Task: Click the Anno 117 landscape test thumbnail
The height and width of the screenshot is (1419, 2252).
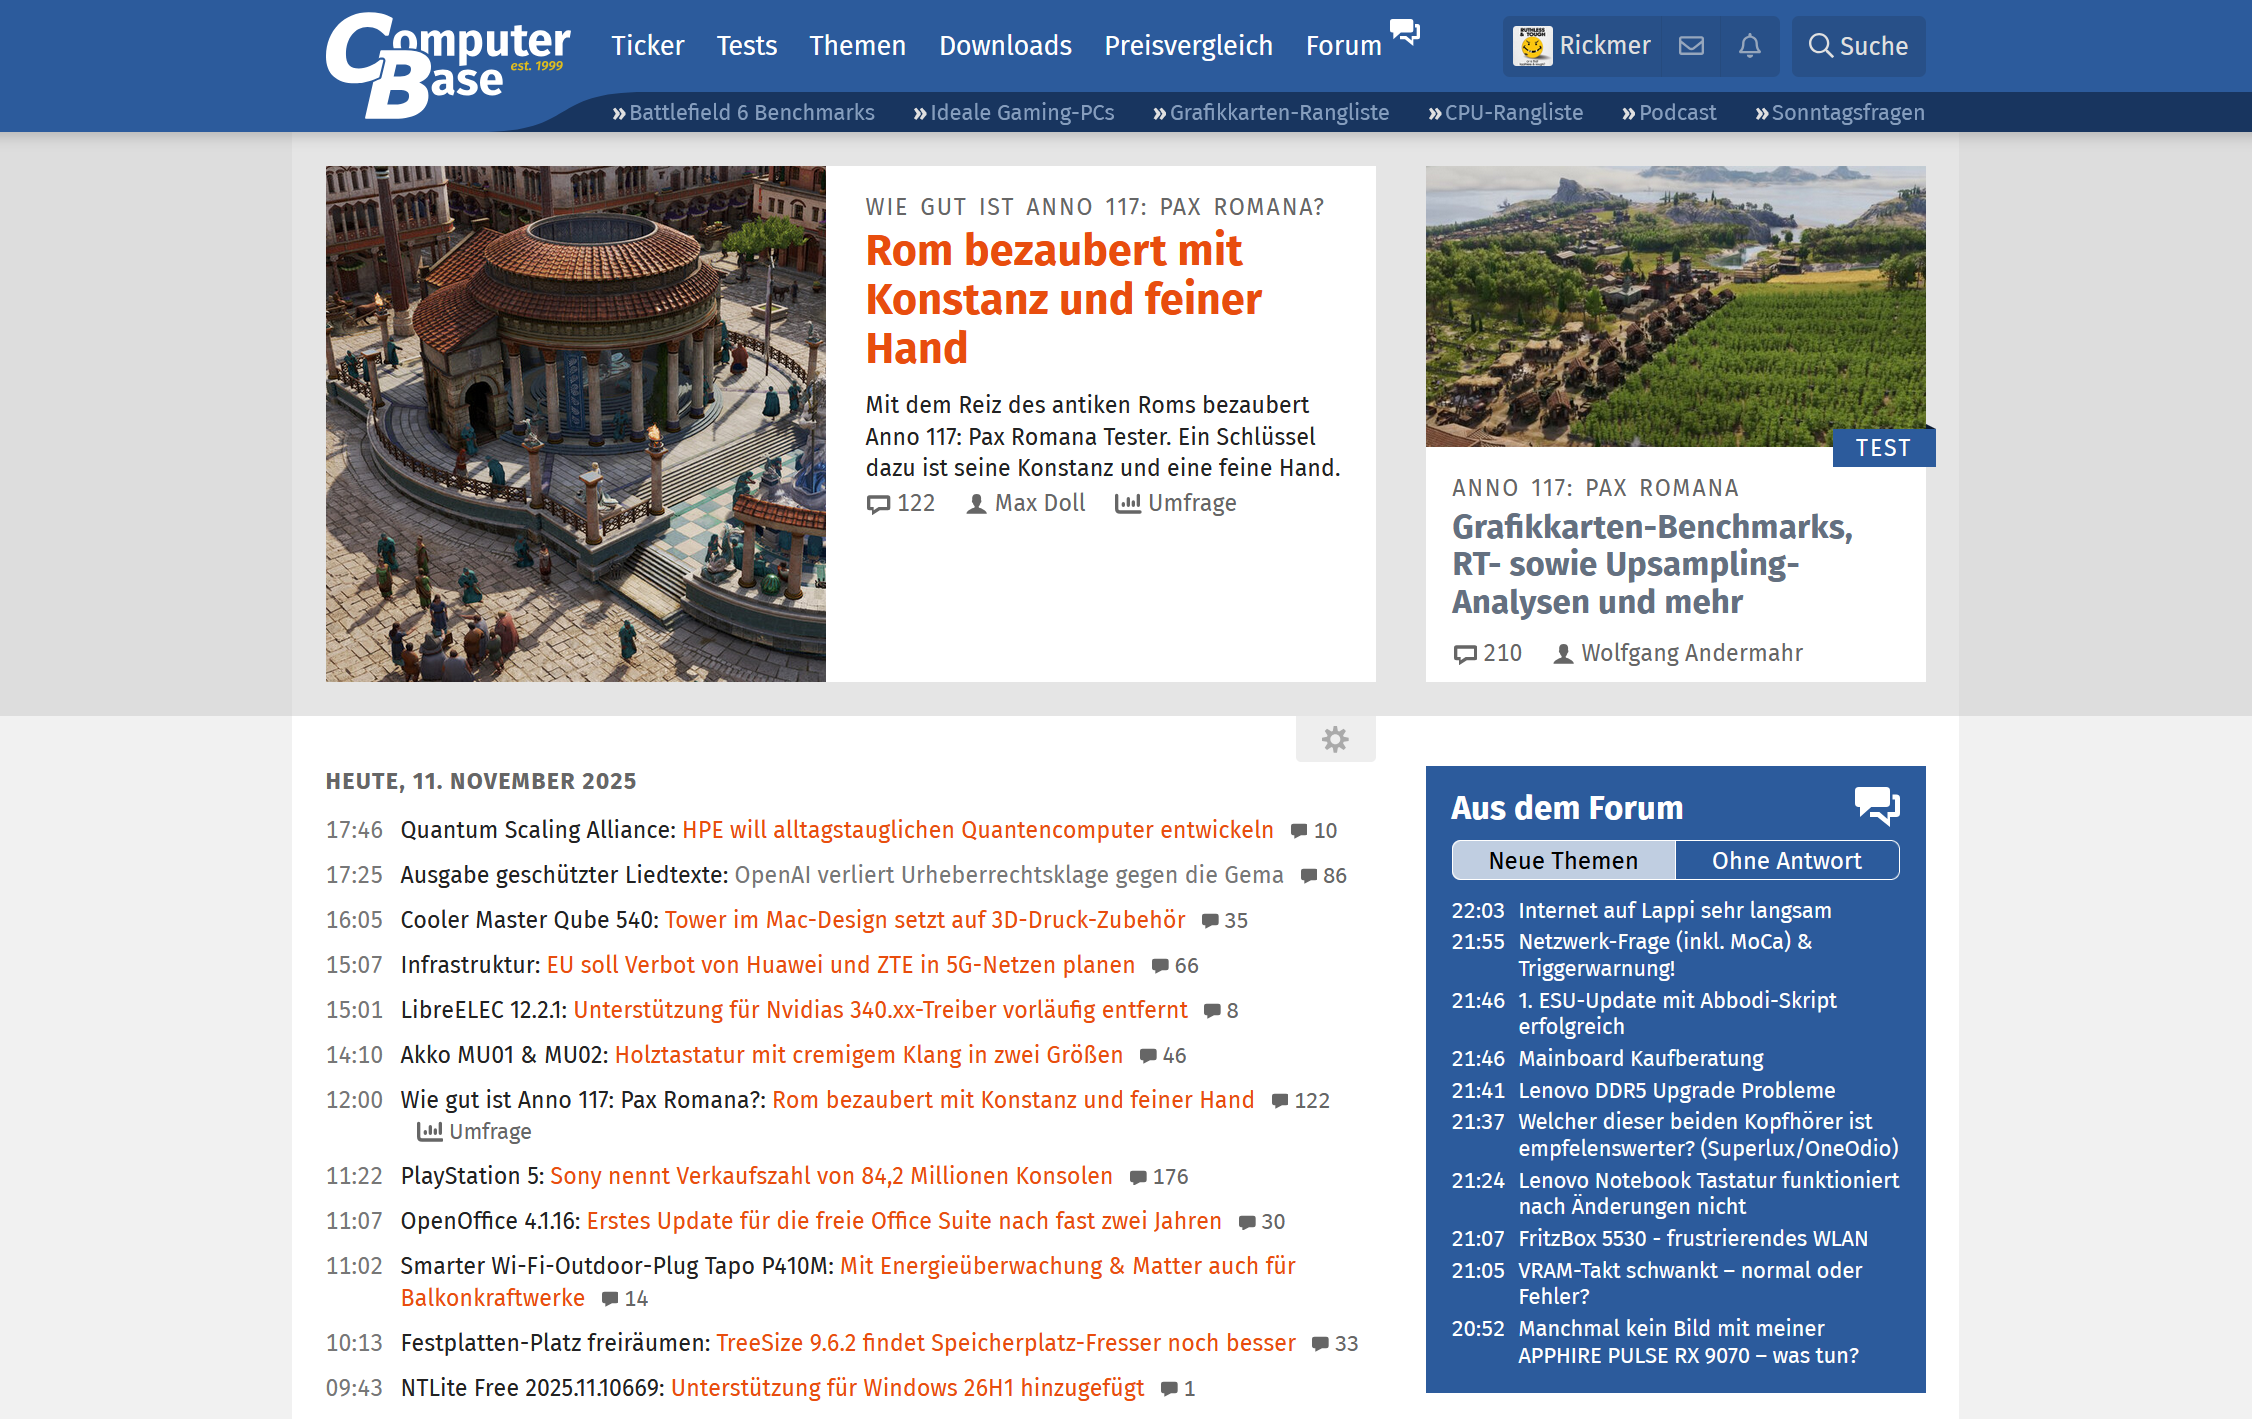Action: pyautogui.click(x=1676, y=306)
